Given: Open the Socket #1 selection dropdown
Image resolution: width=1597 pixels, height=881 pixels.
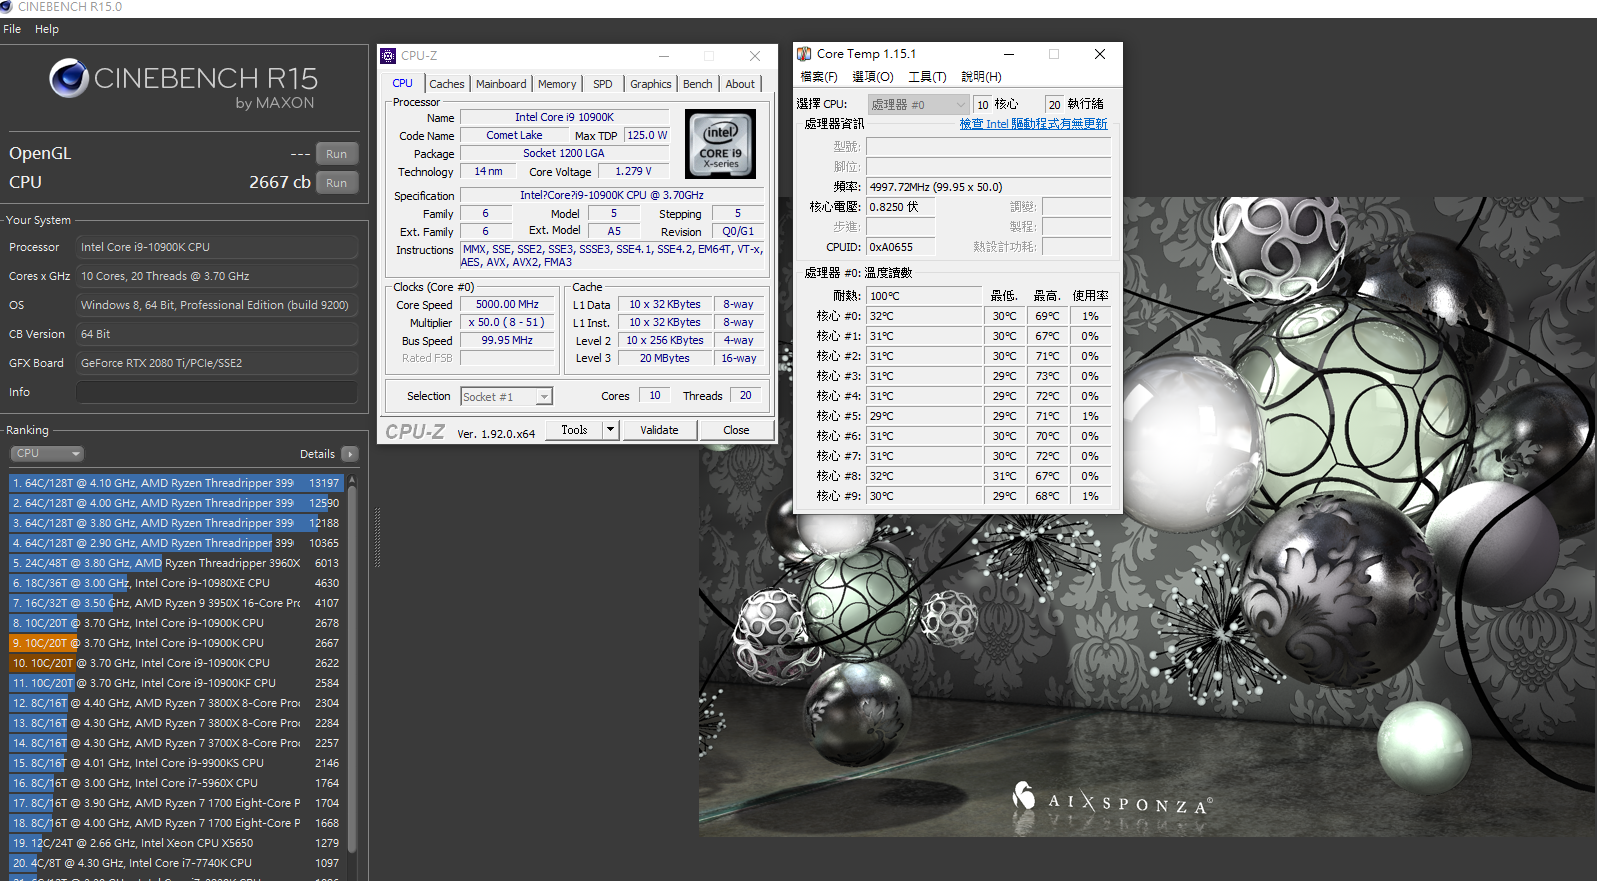Looking at the screenshot, I should [506, 397].
